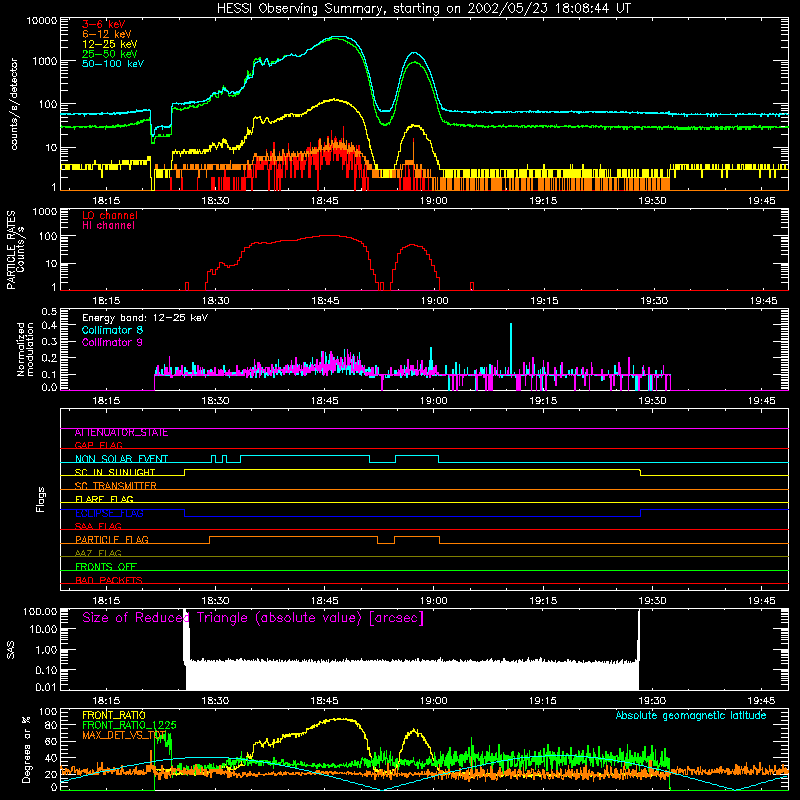Select the 'PARTICLE_FLAG' flag label
The image size is (800, 800).
(112, 540)
